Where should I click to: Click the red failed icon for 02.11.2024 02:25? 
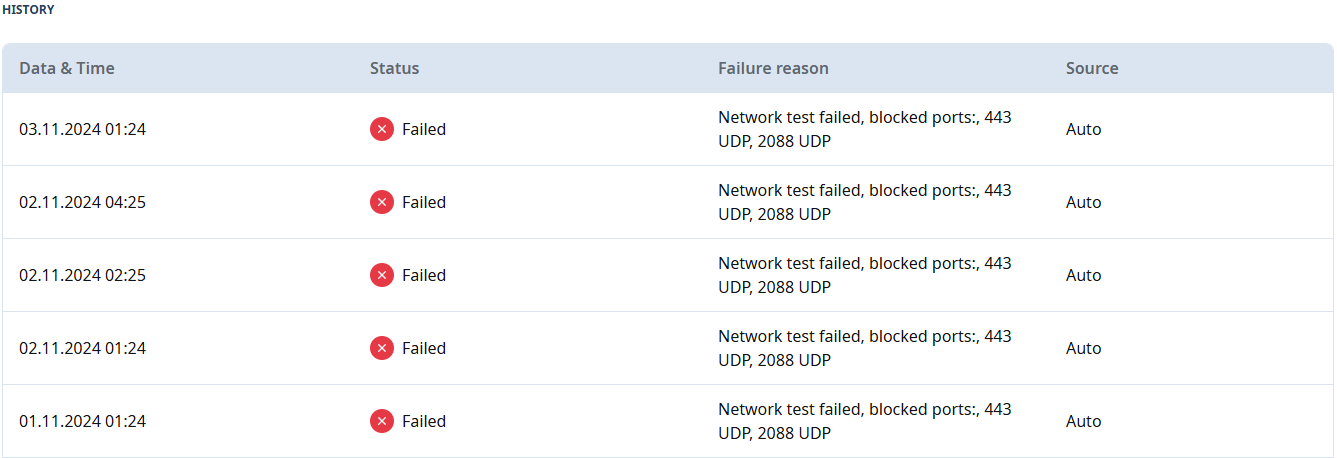point(381,275)
